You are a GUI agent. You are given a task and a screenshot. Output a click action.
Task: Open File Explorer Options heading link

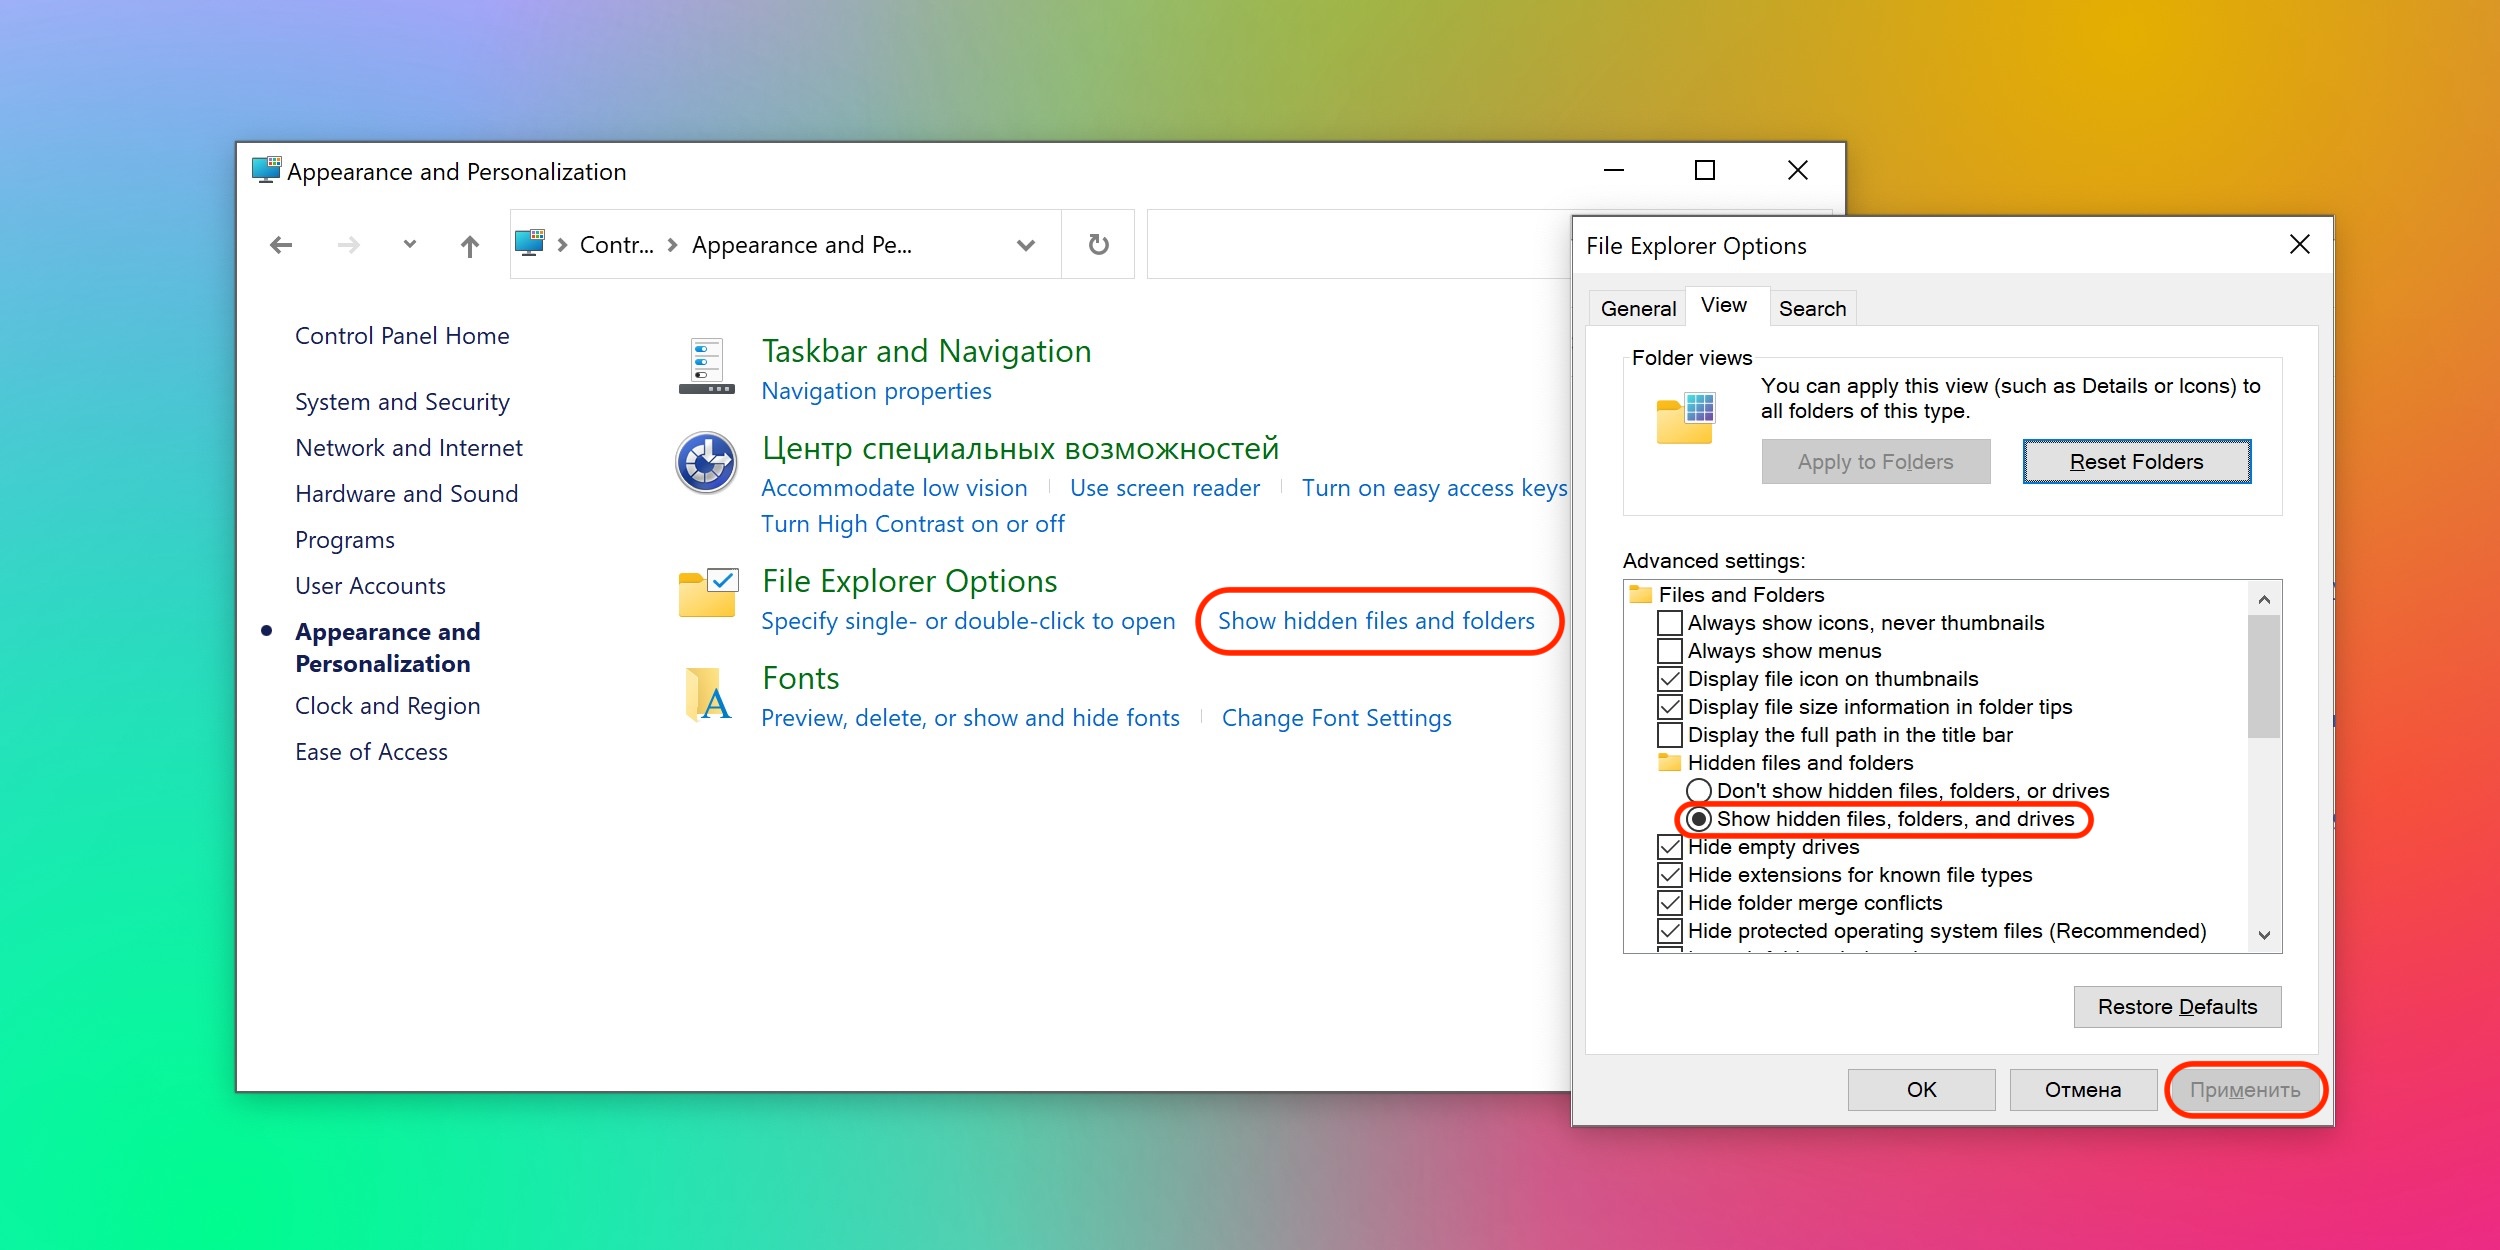(x=910, y=581)
